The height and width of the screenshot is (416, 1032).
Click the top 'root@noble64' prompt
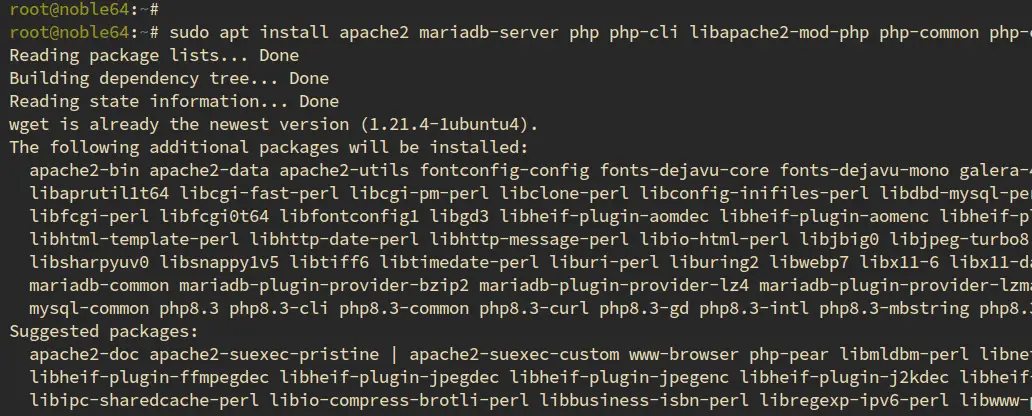click(69, 9)
